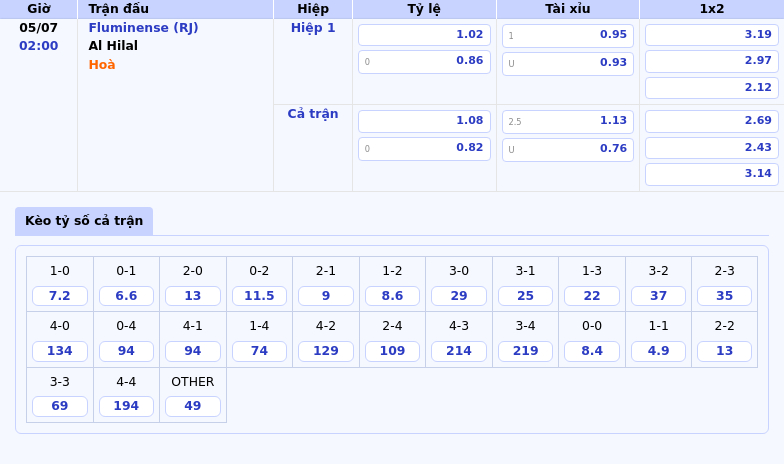Pick Hiệp 1 under odds 0.93
This screenshot has width=784, height=464.
(568, 64)
